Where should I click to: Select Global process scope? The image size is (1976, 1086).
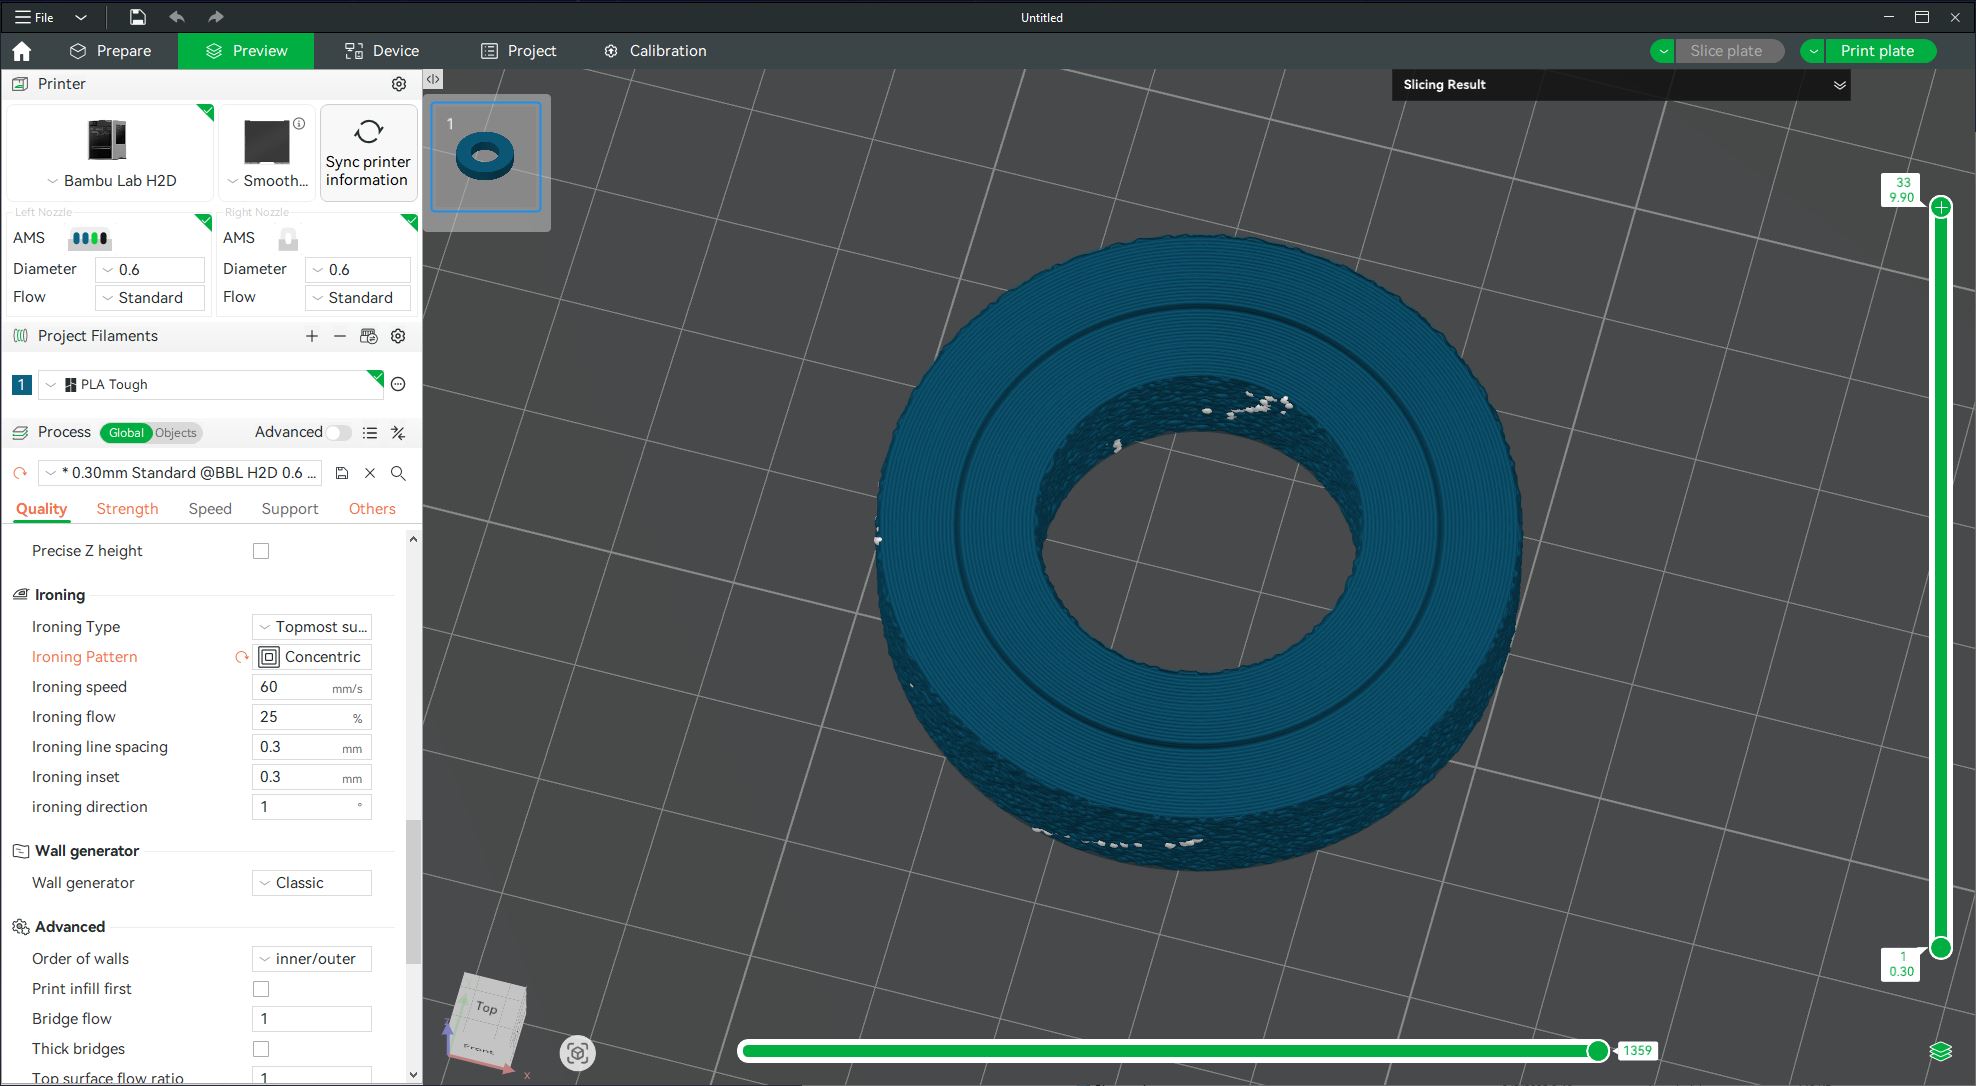coord(126,432)
